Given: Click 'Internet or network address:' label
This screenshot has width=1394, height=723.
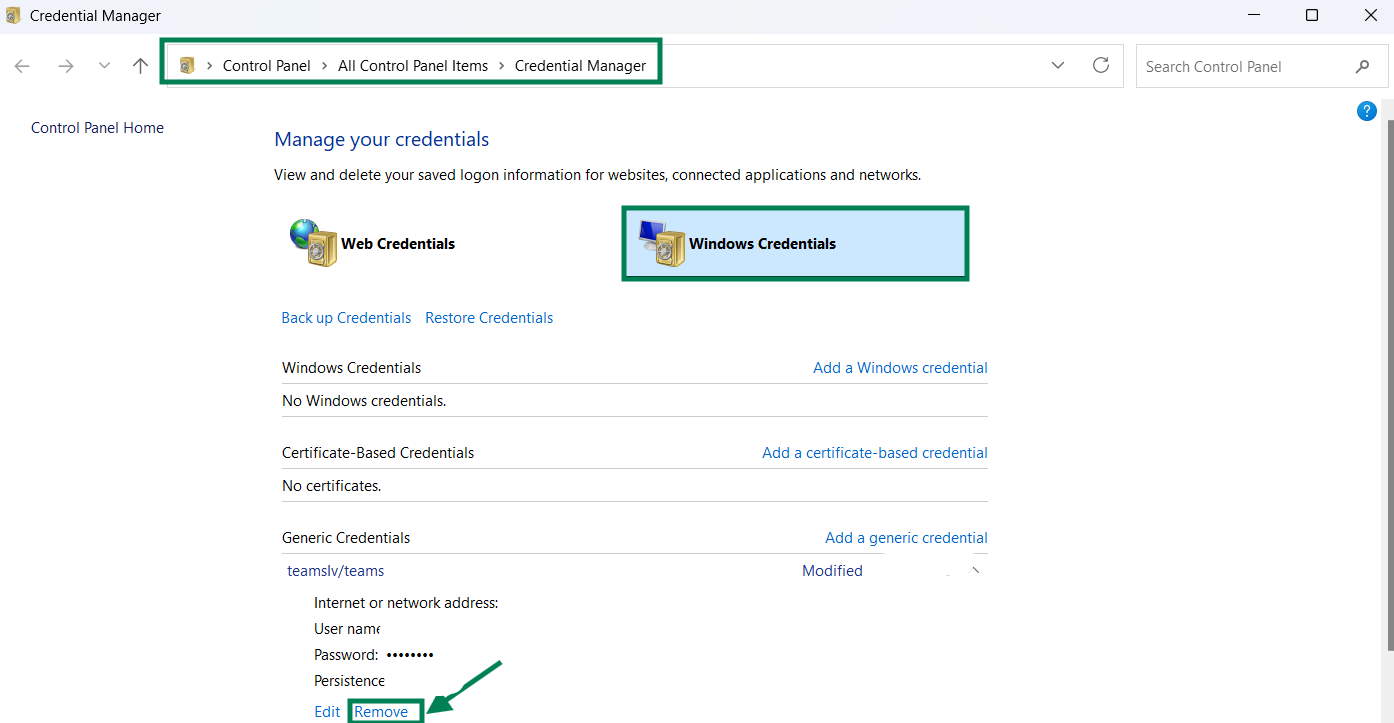Looking at the screenshot, I should pos(406,603).
